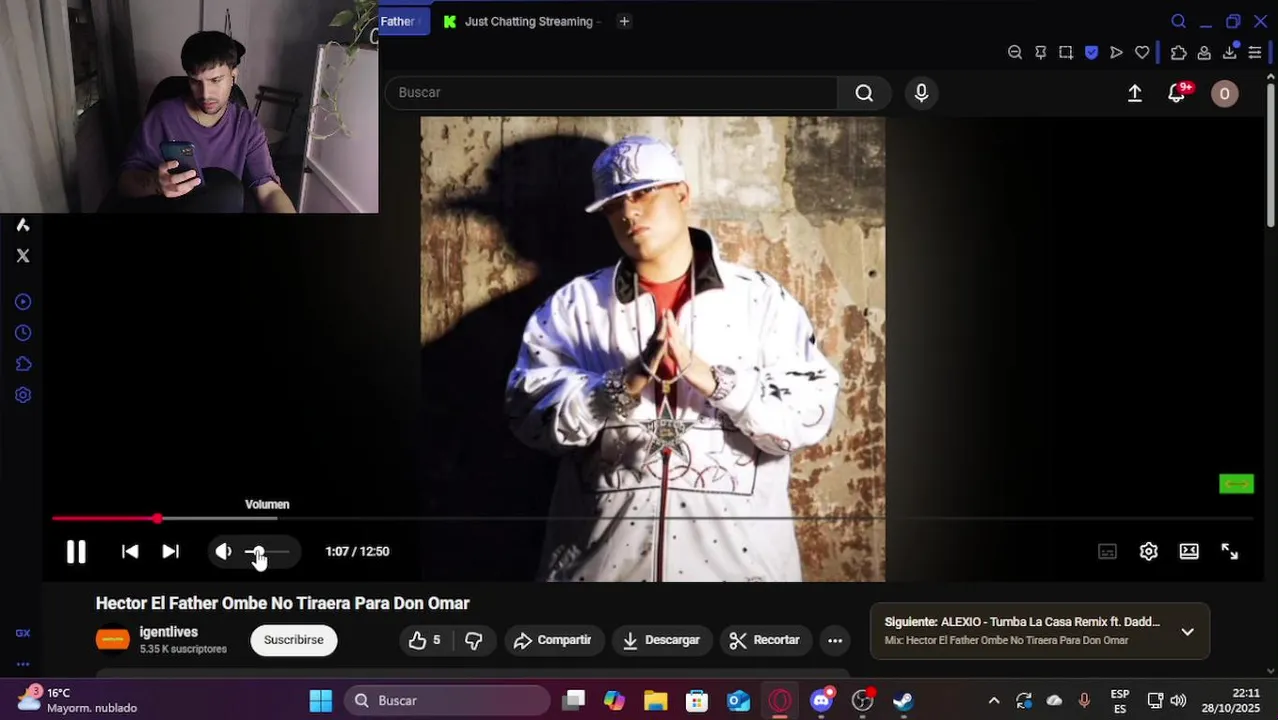Click the send flow arrow icon
Screen dimensions: 1278x720
pos(1117,53)
